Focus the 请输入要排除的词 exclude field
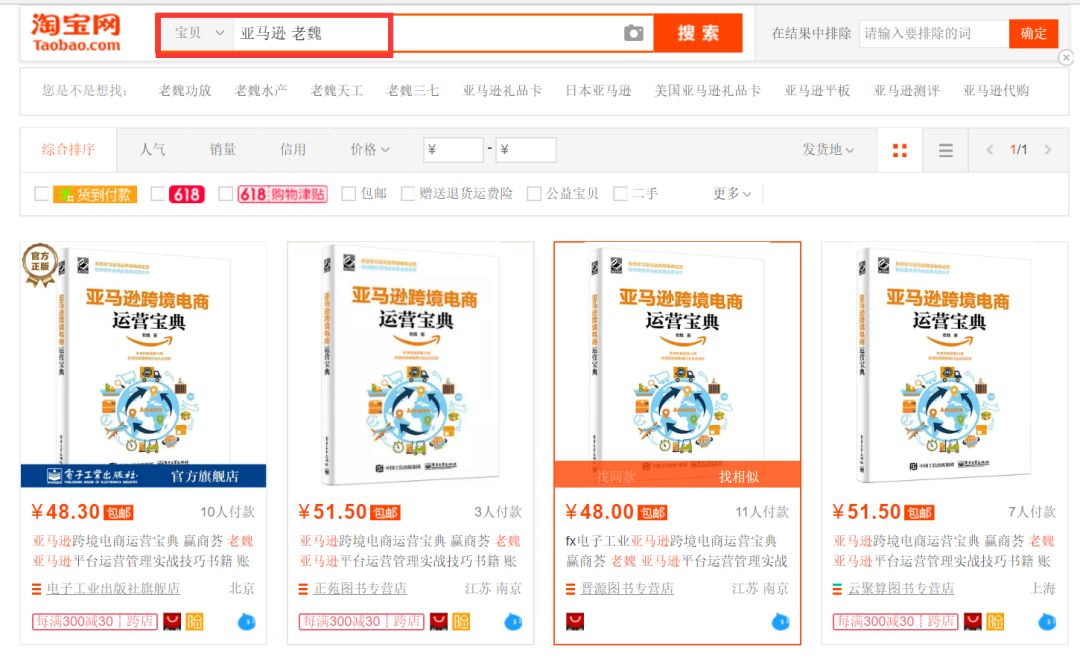 tap(934, 33)
